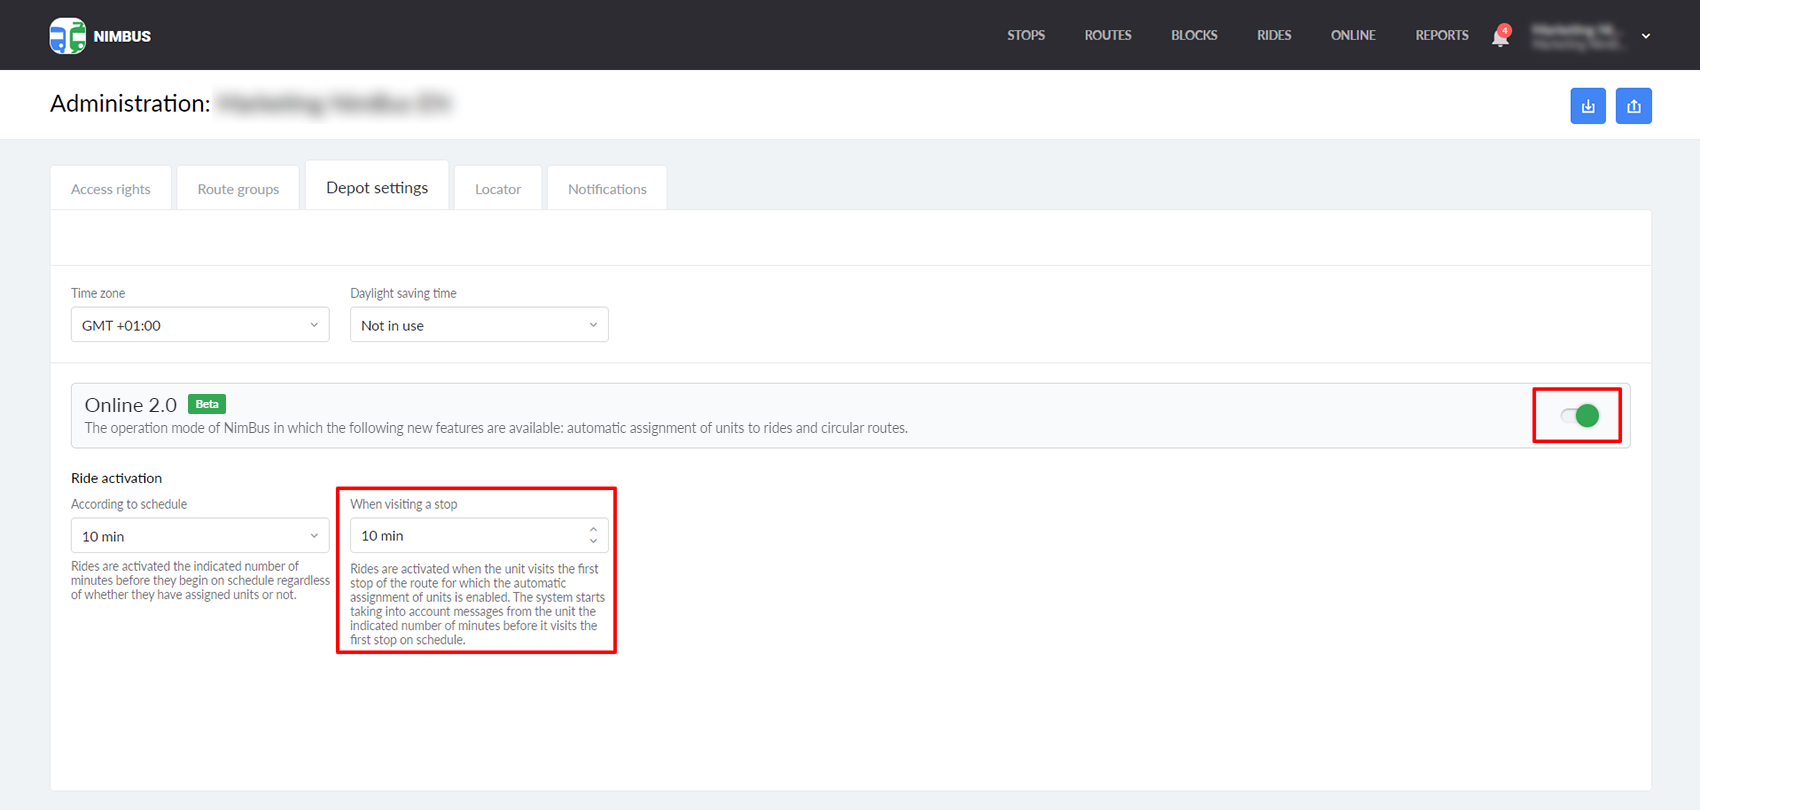Increase the When visiting a stop value
Screen dimensions: 1809x810
(593, 530)
